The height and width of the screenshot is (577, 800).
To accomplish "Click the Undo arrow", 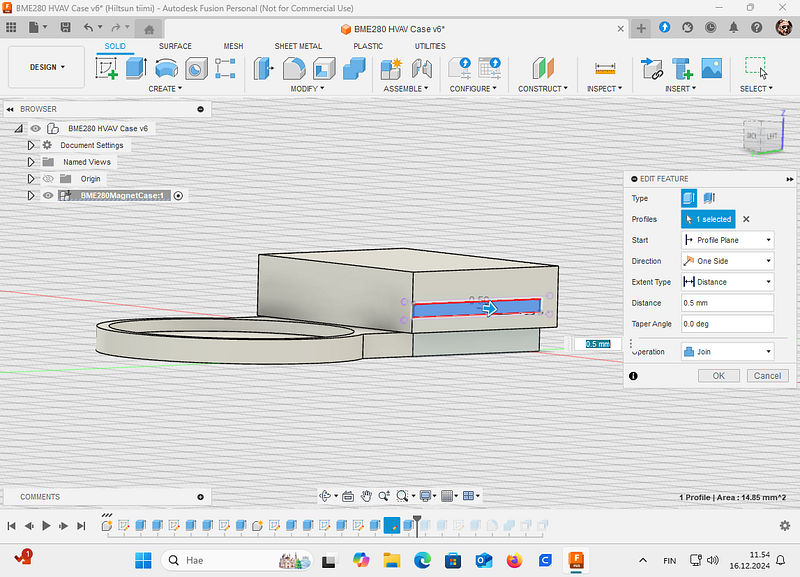I will click(x=88, y=28).
